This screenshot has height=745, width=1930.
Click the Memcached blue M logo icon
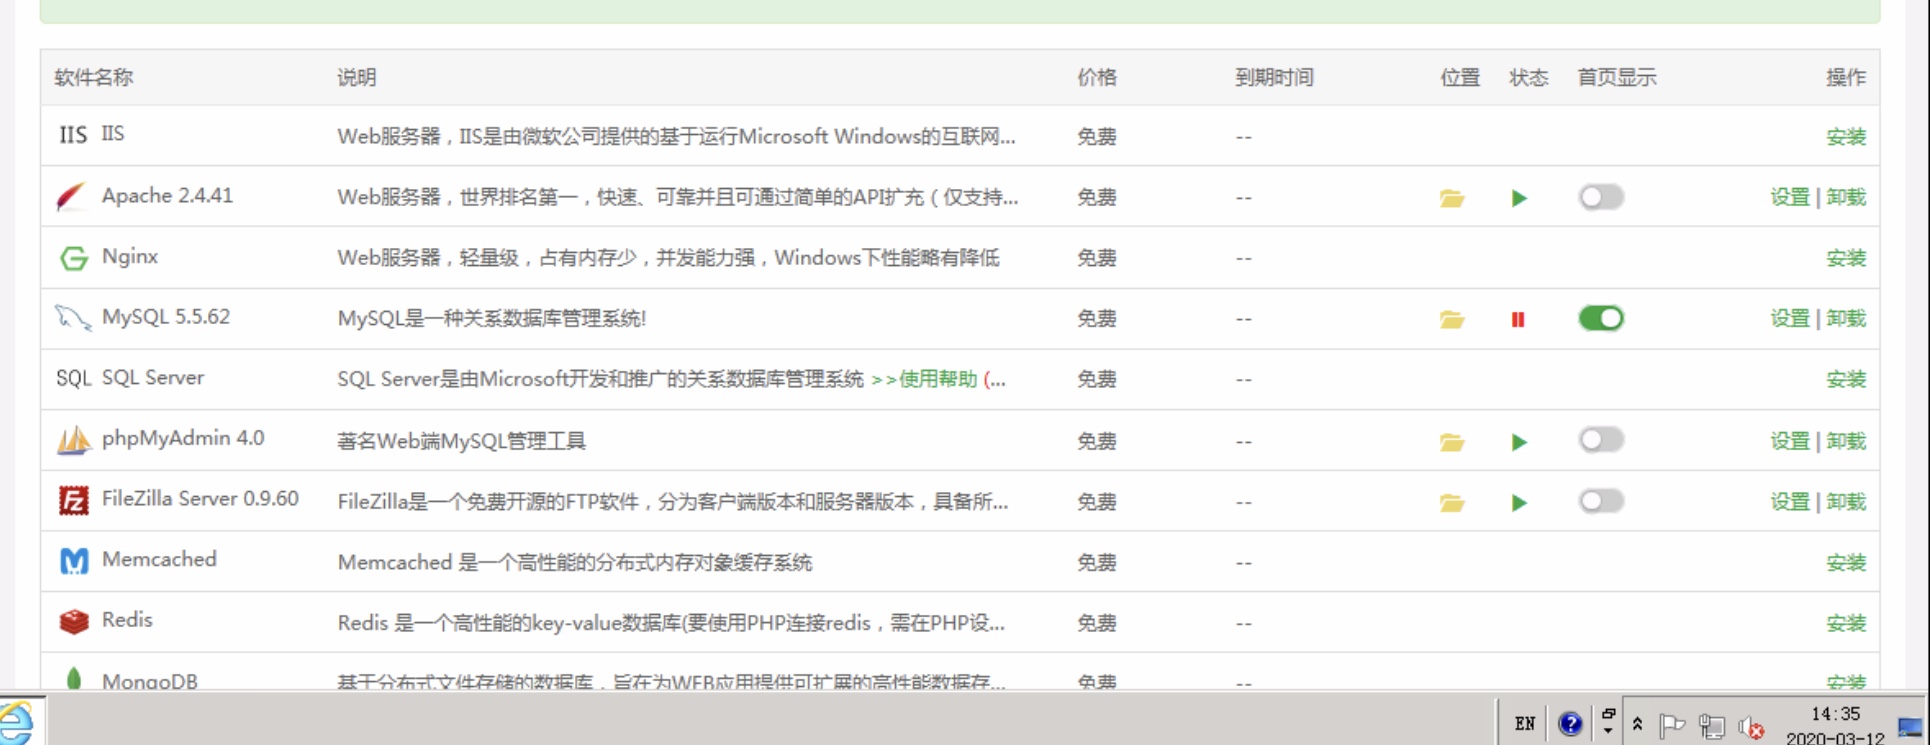point(74,561)
